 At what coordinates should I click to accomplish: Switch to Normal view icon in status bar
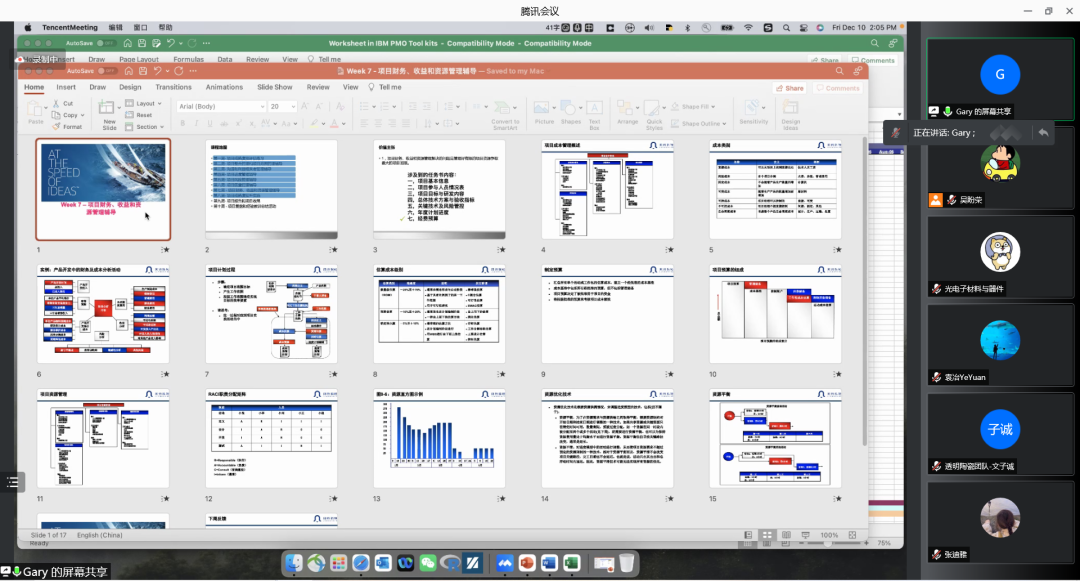coord(748,535)
